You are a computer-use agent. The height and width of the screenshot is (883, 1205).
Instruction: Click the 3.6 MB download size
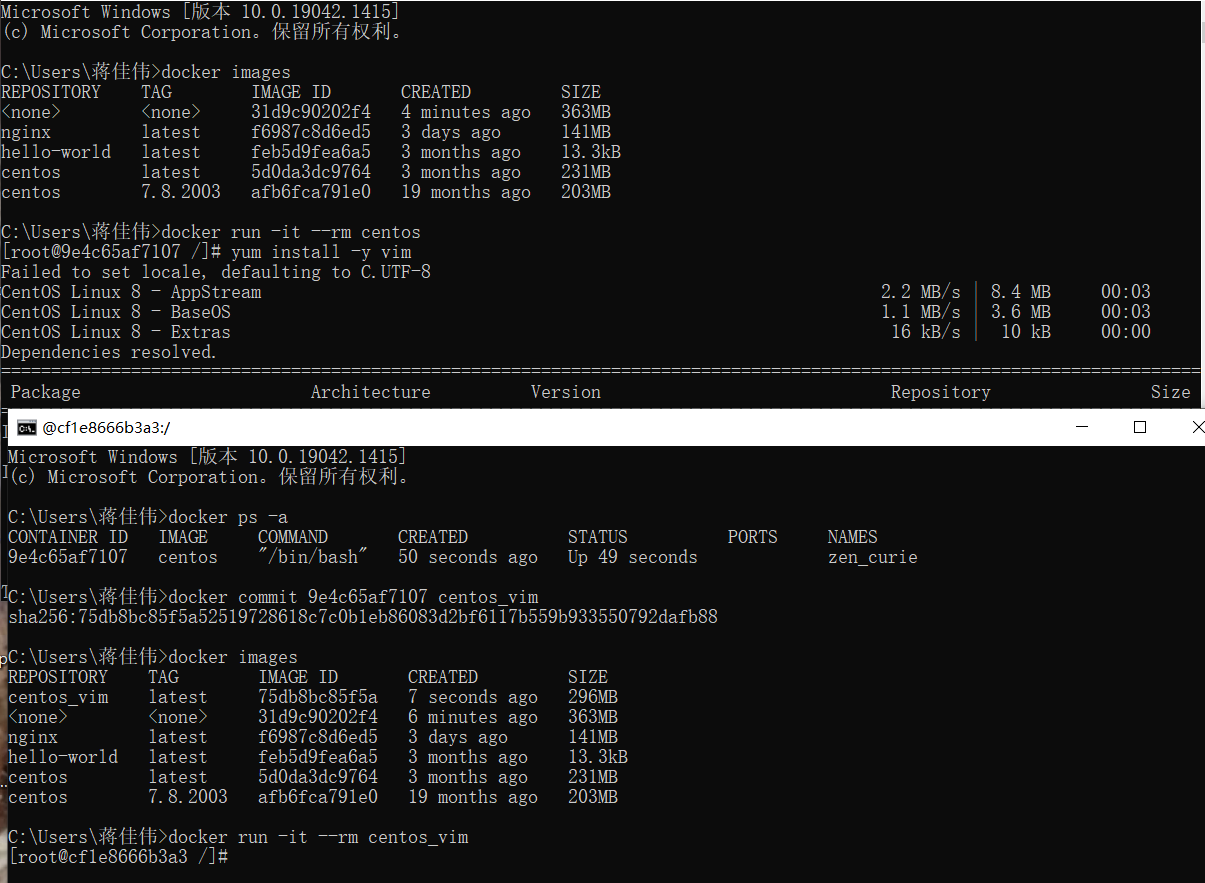coord(1021,312)
